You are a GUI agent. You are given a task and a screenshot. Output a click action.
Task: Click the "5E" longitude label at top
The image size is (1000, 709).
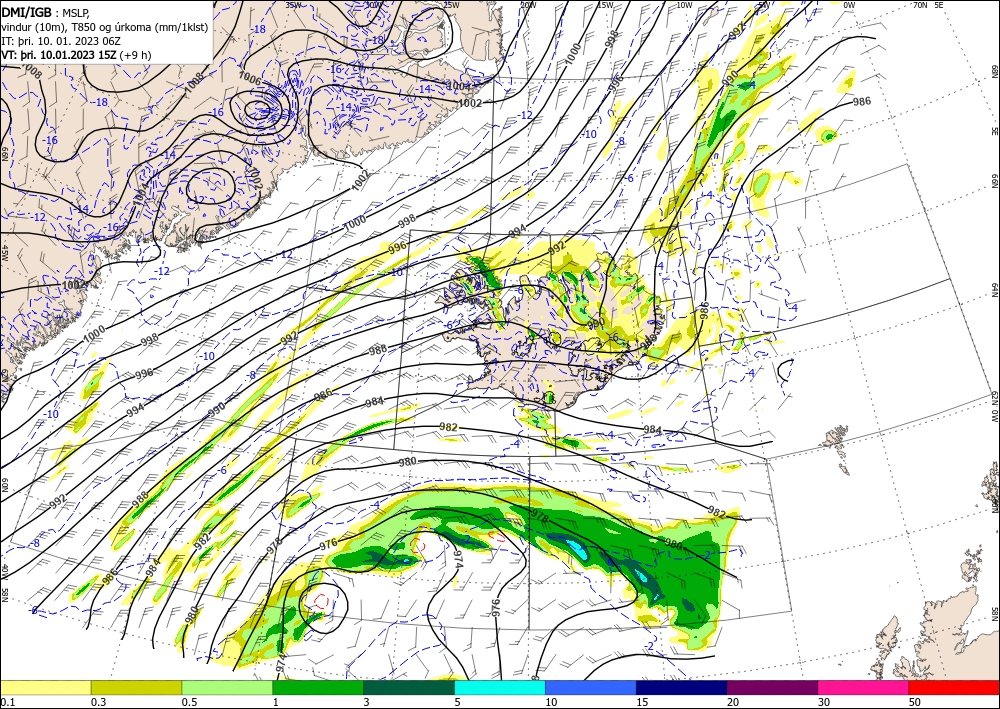click(x=939, y=5)
